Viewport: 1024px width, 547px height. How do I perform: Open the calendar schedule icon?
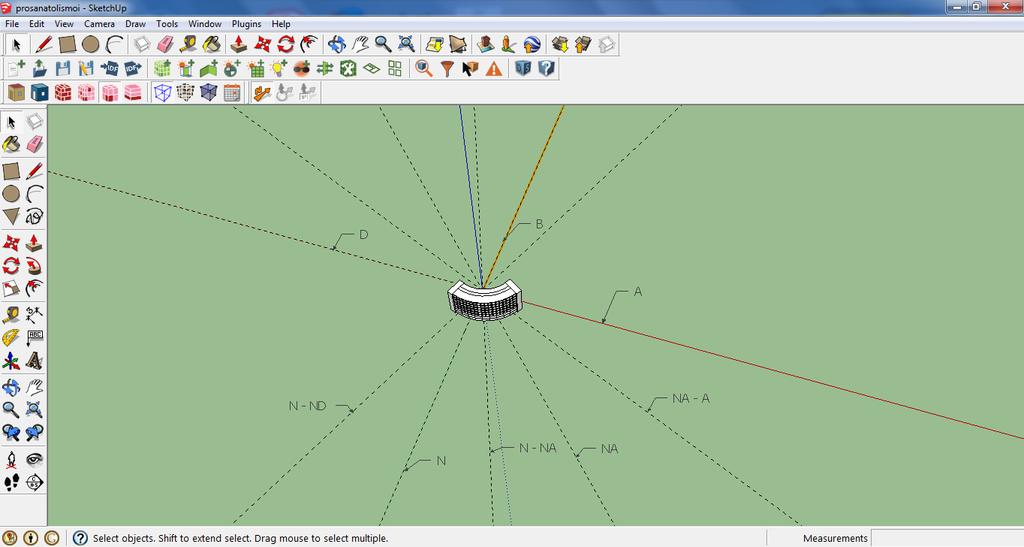[x=232, y=92]
